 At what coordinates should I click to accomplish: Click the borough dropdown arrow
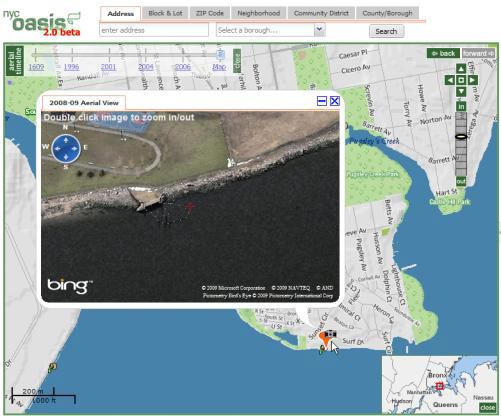[x=319, y=30]
